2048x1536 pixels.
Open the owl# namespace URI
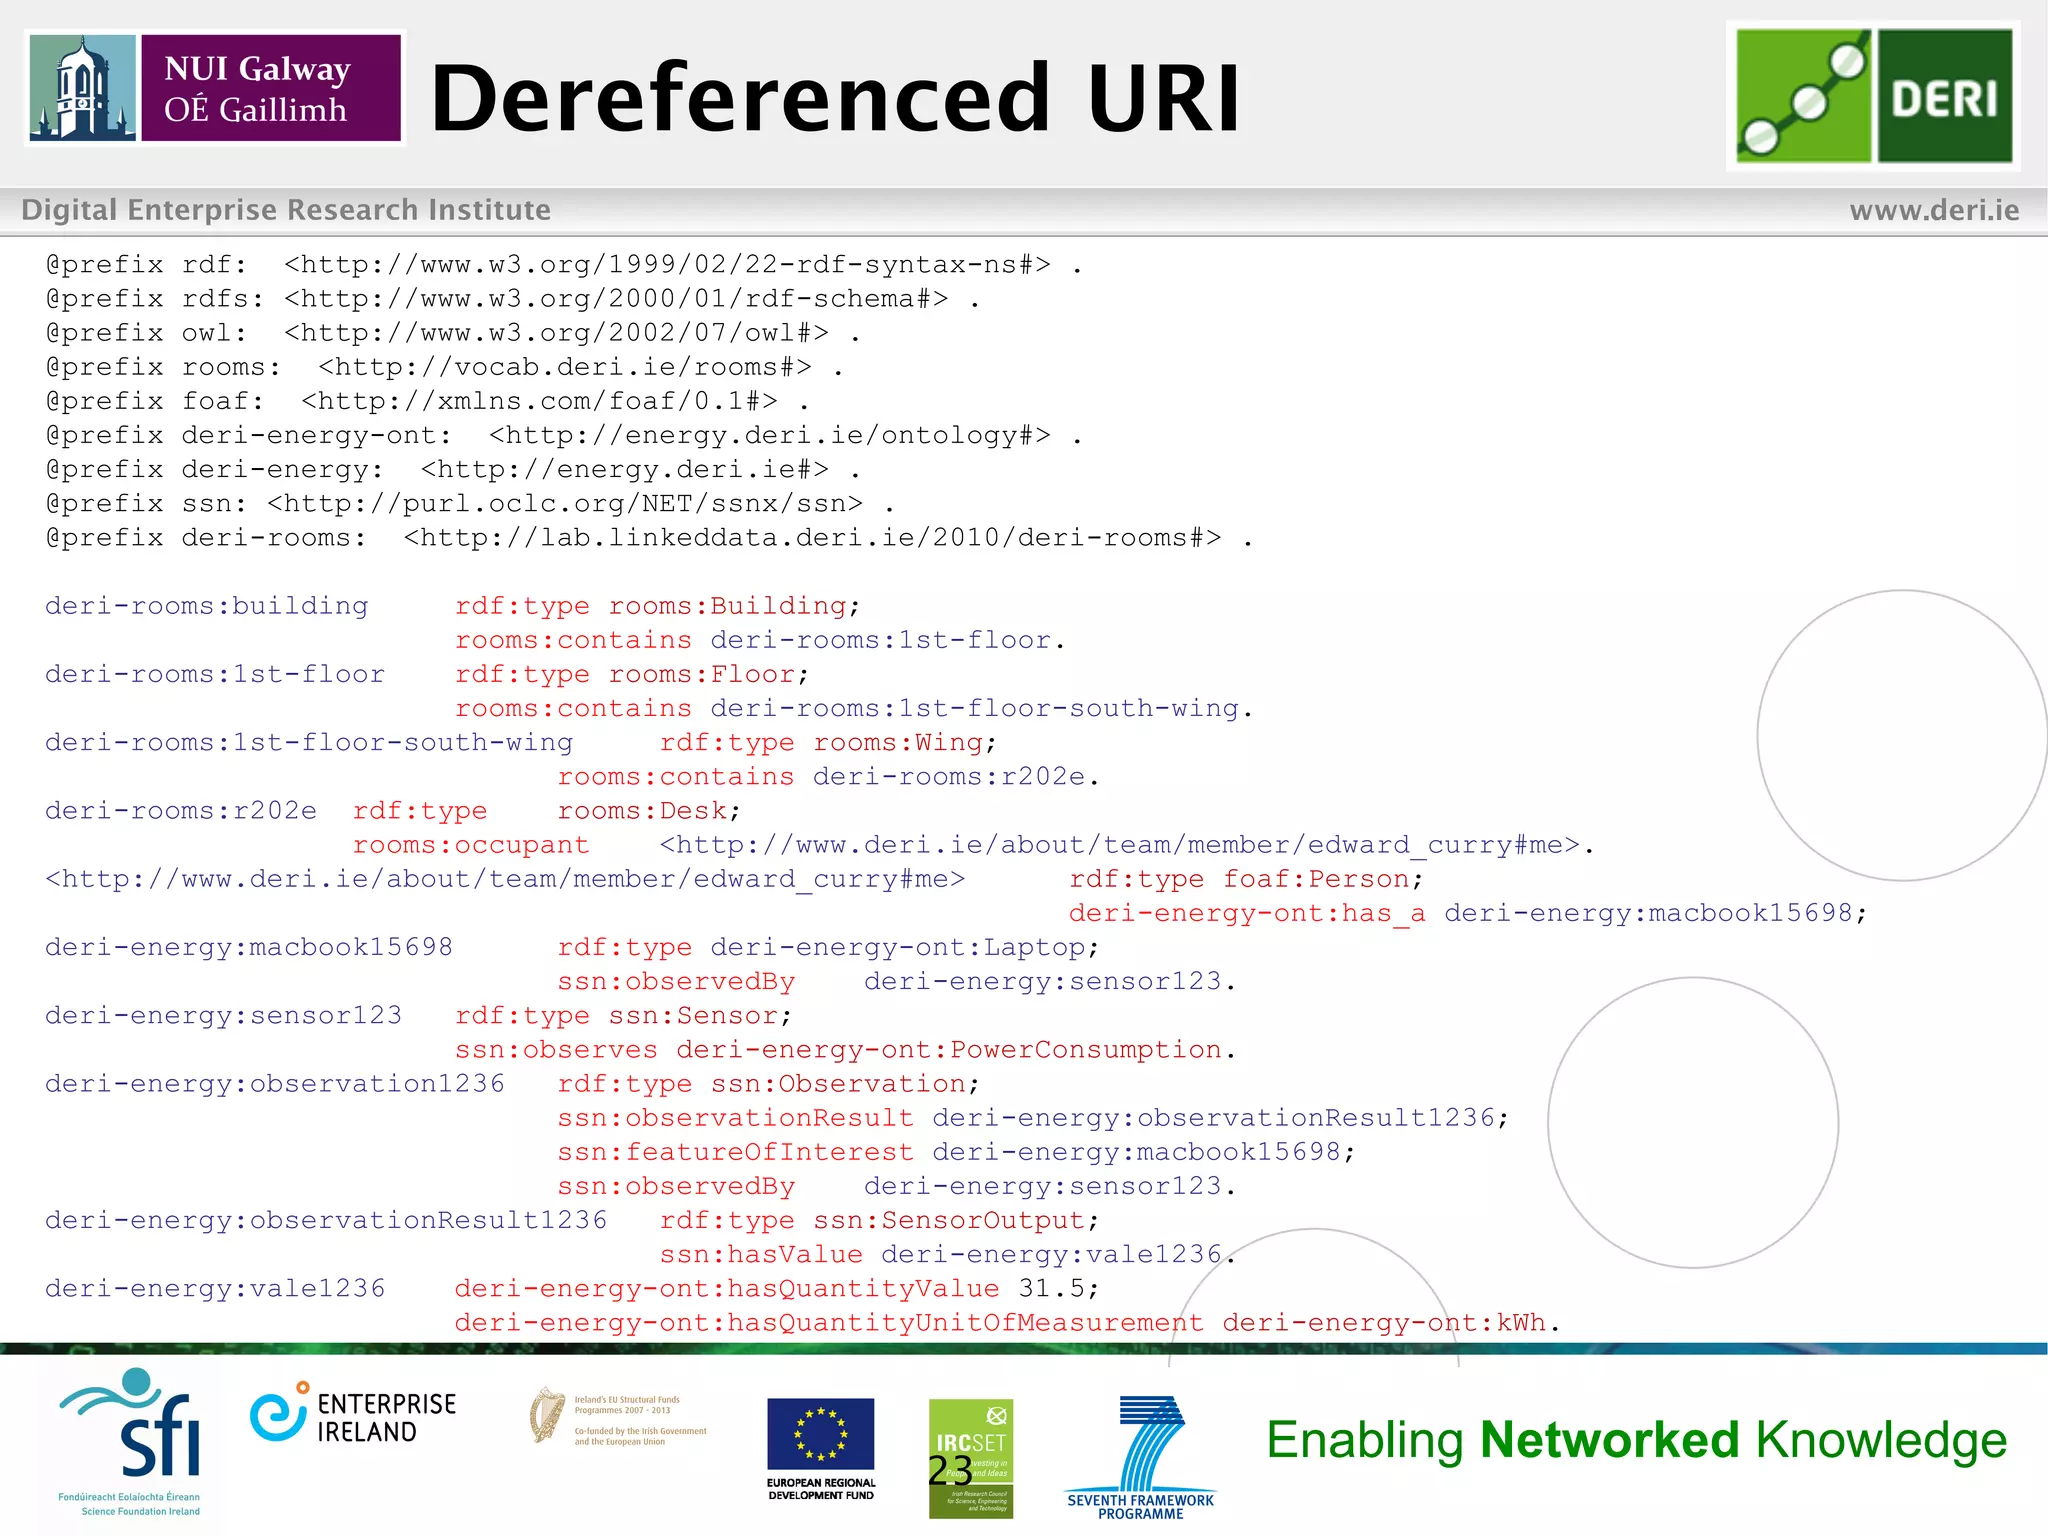(556, 332)
